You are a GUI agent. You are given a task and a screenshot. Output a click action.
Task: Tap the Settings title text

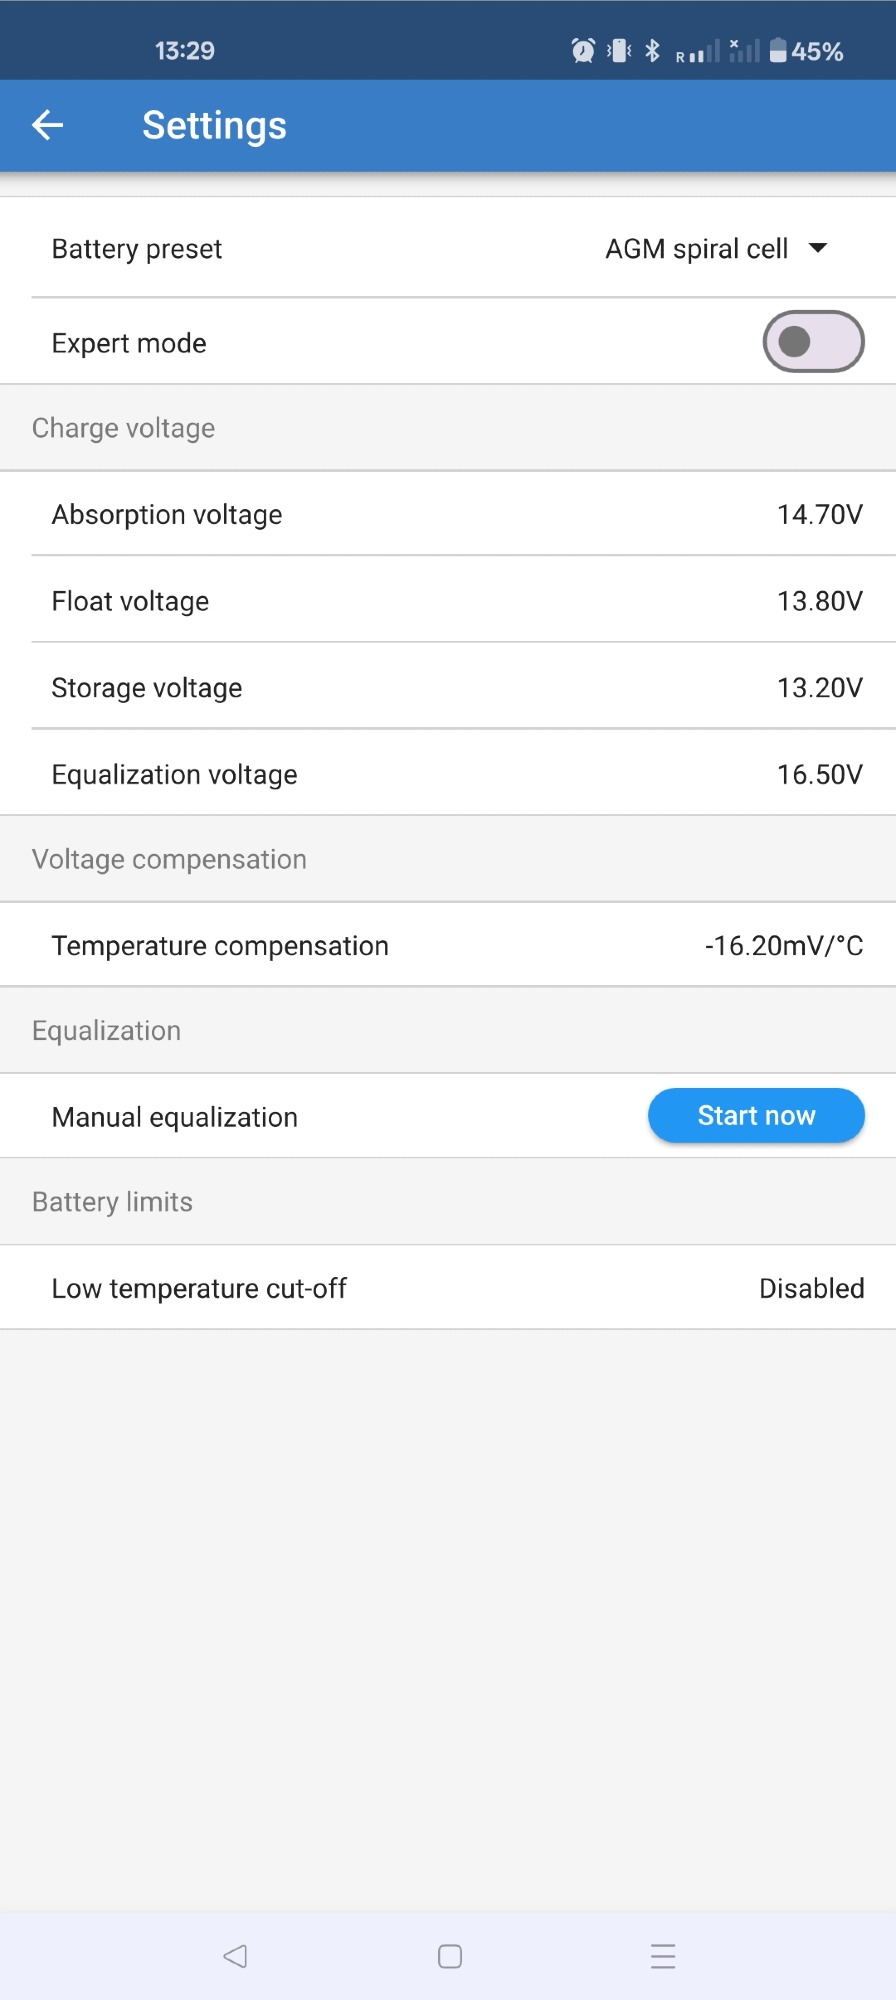[214, 126]
